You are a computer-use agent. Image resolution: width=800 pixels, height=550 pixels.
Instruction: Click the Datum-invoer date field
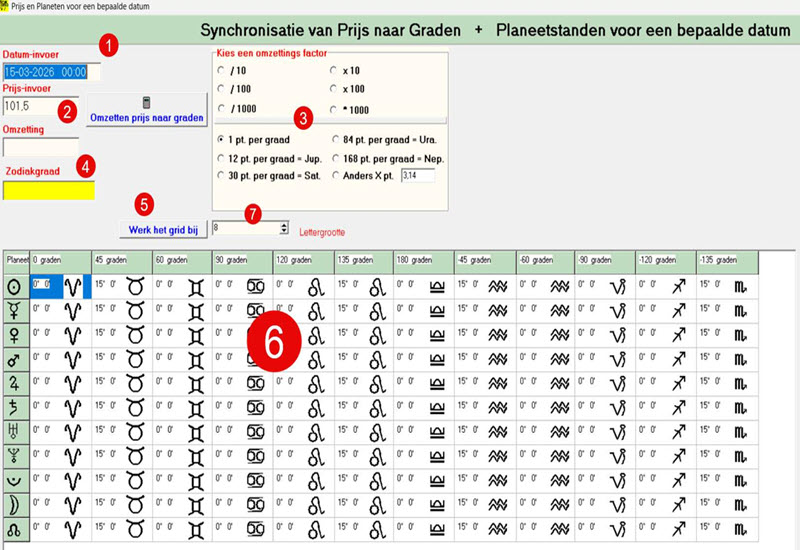[51, 72]
